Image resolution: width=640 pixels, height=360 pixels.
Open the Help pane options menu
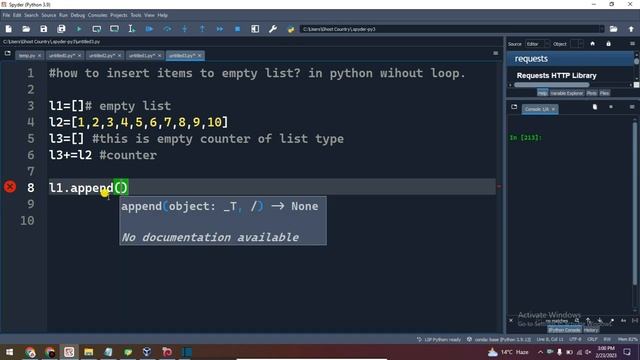[x=632, y=44]
